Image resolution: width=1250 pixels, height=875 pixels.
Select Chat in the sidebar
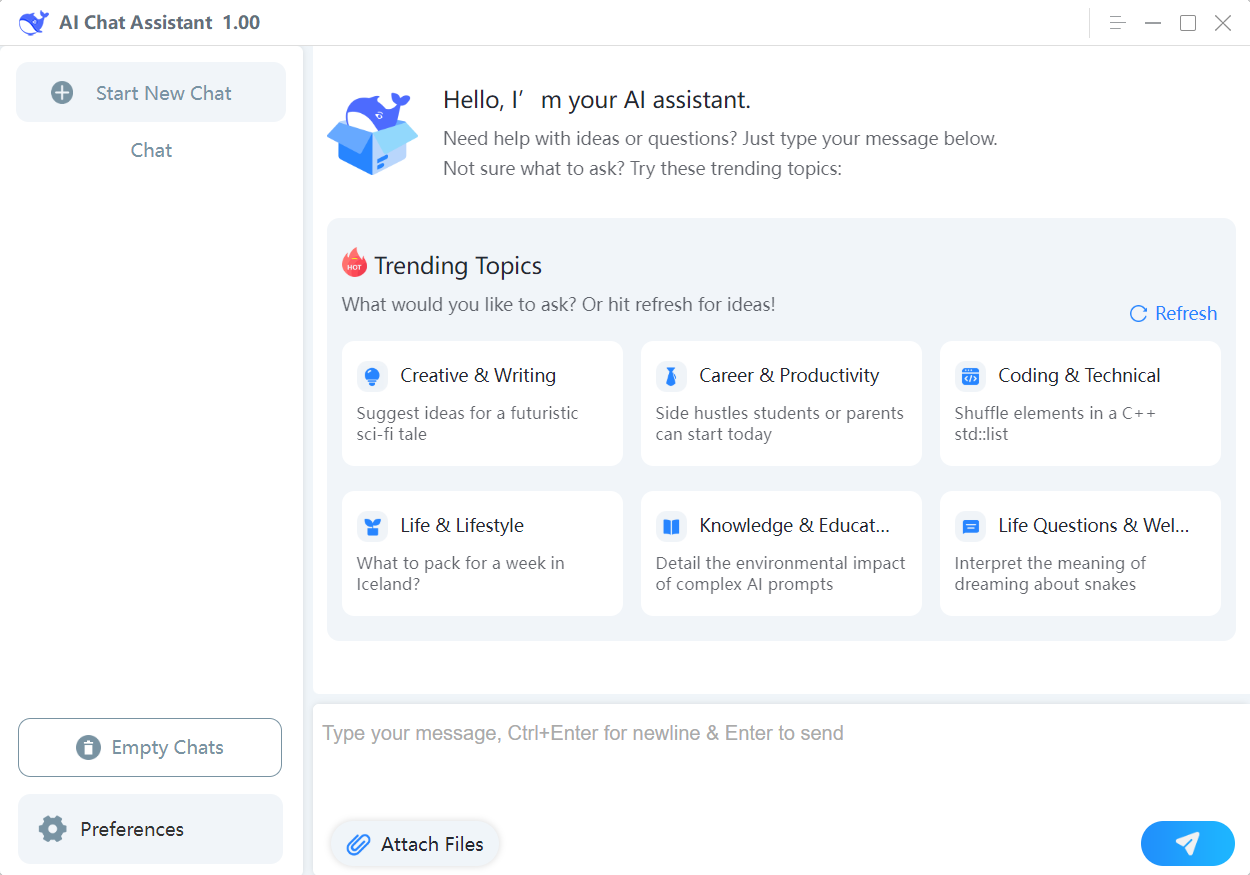(x=151, y=150)
